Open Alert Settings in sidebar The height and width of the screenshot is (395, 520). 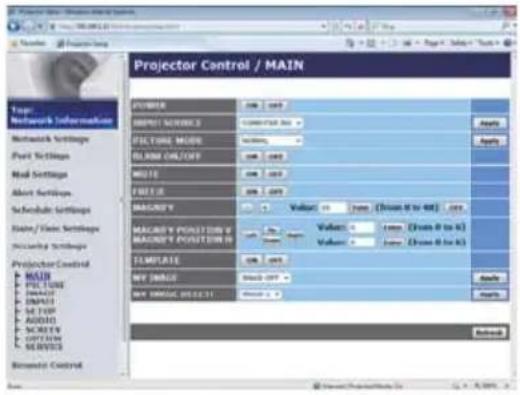[x=41, y=193]
